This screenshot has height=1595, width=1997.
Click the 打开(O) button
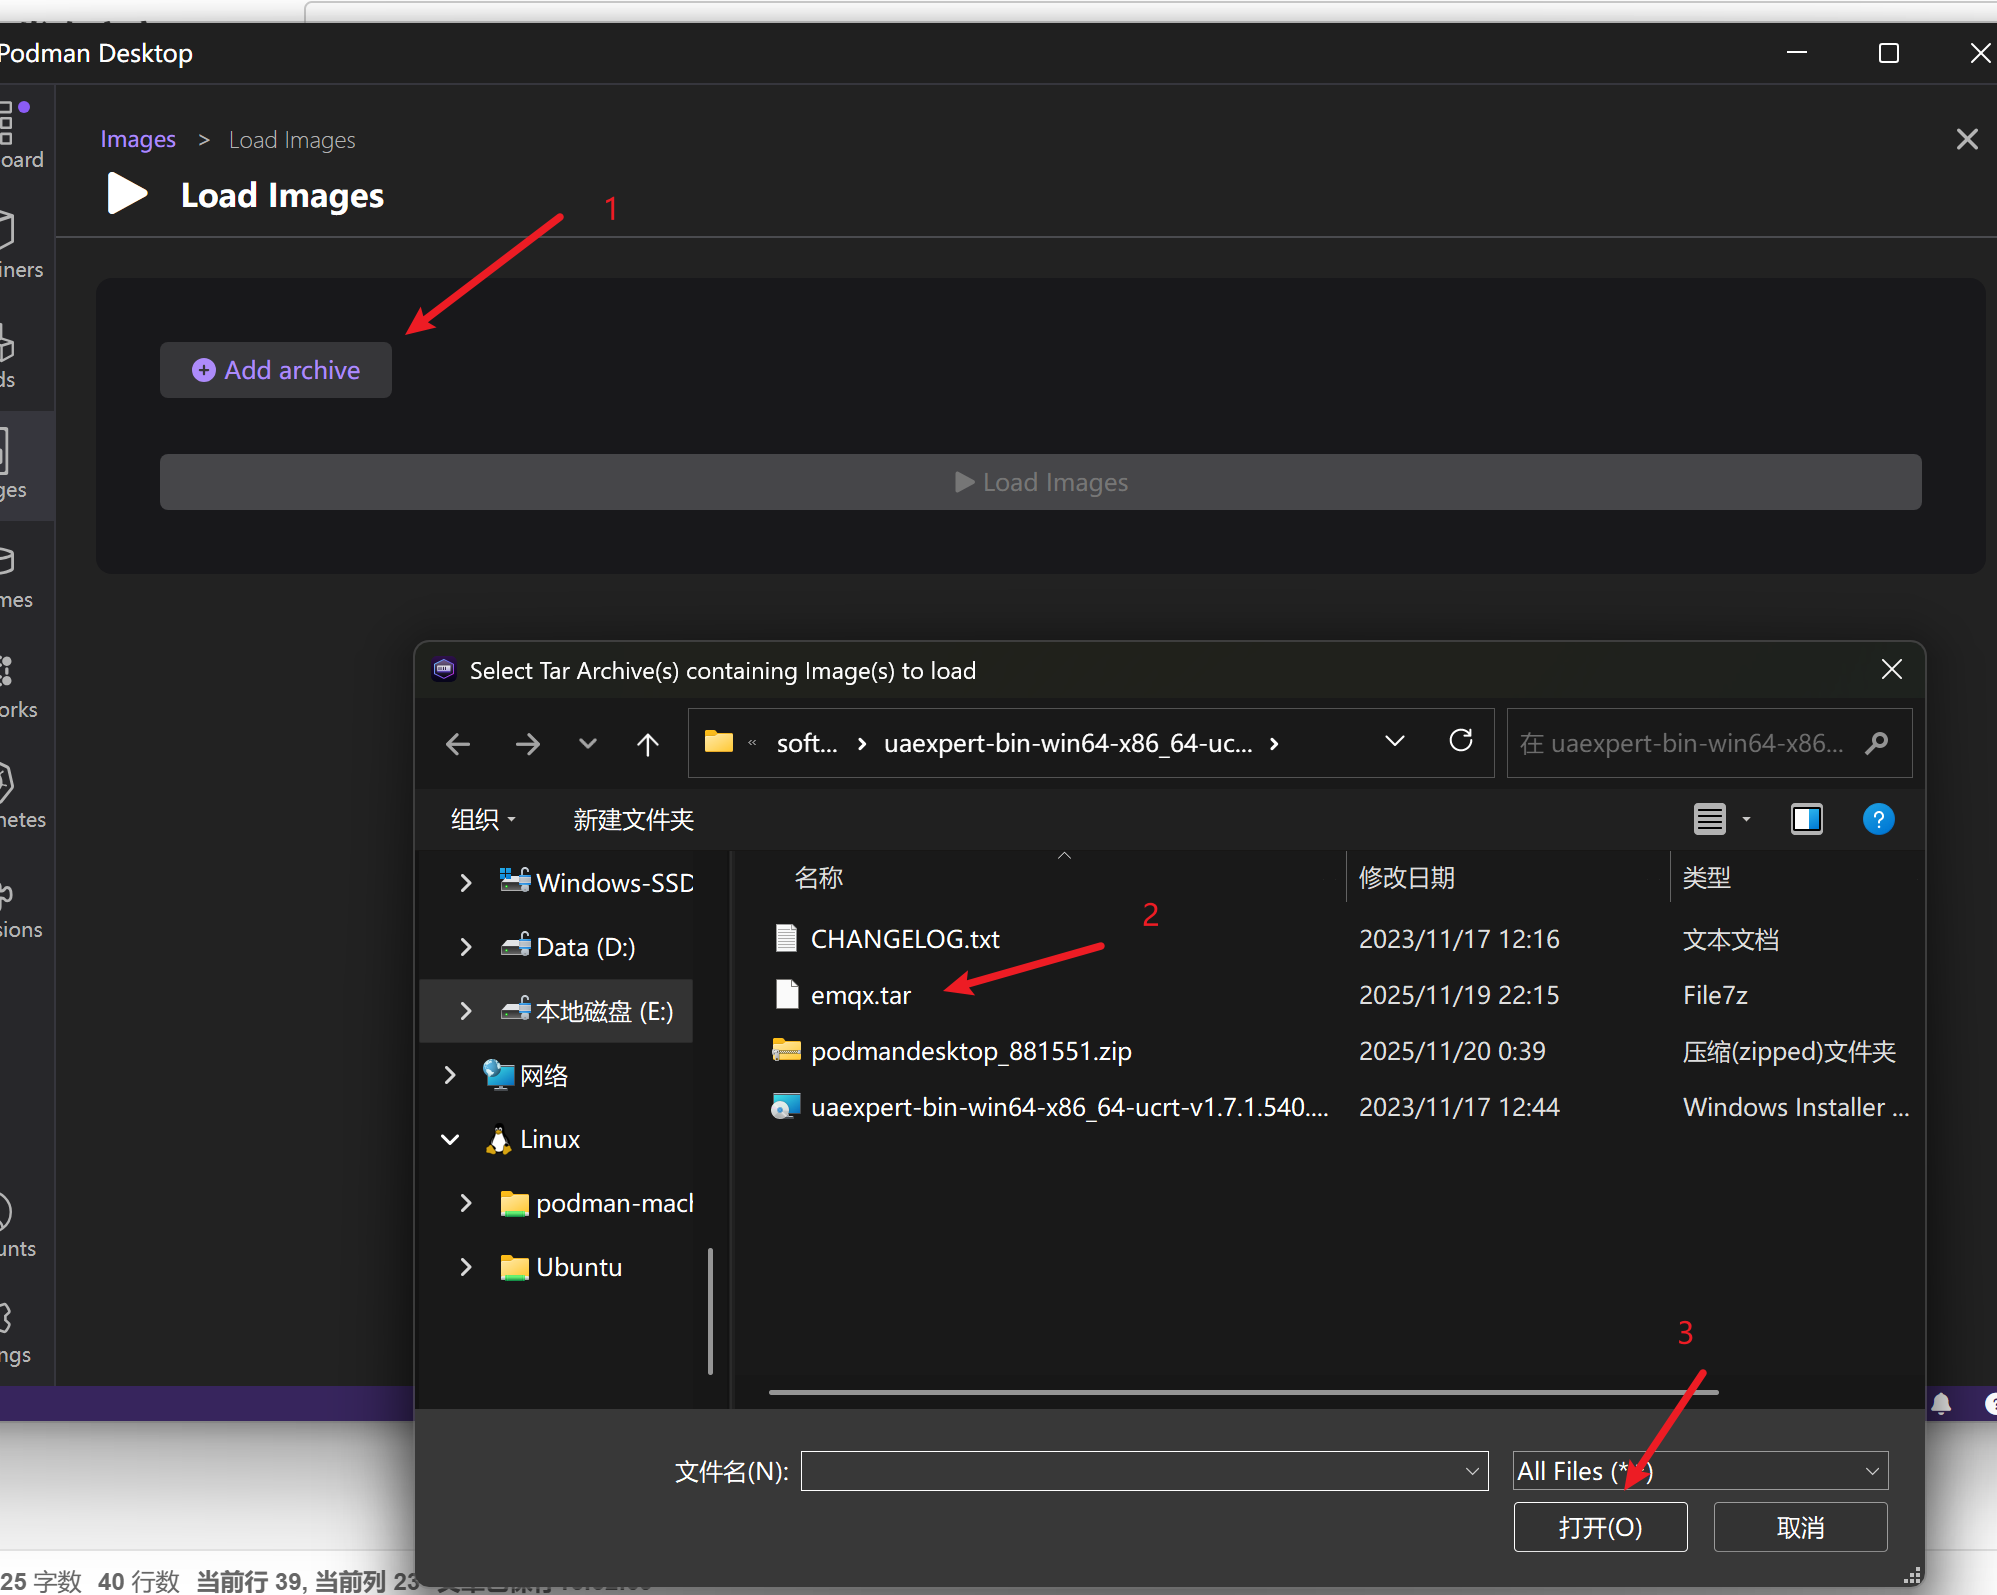(x=1599, y=1527)
